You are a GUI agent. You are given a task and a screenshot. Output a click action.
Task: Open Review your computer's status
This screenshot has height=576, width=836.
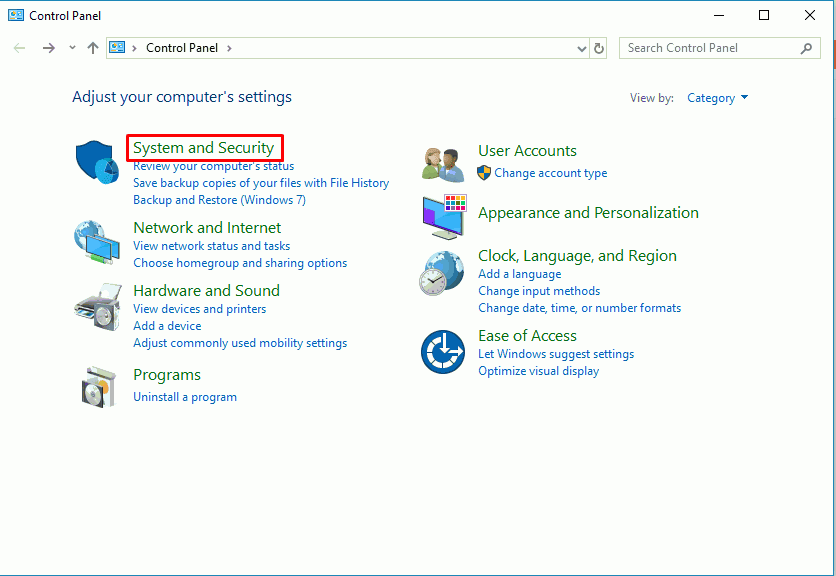(213, 166)
